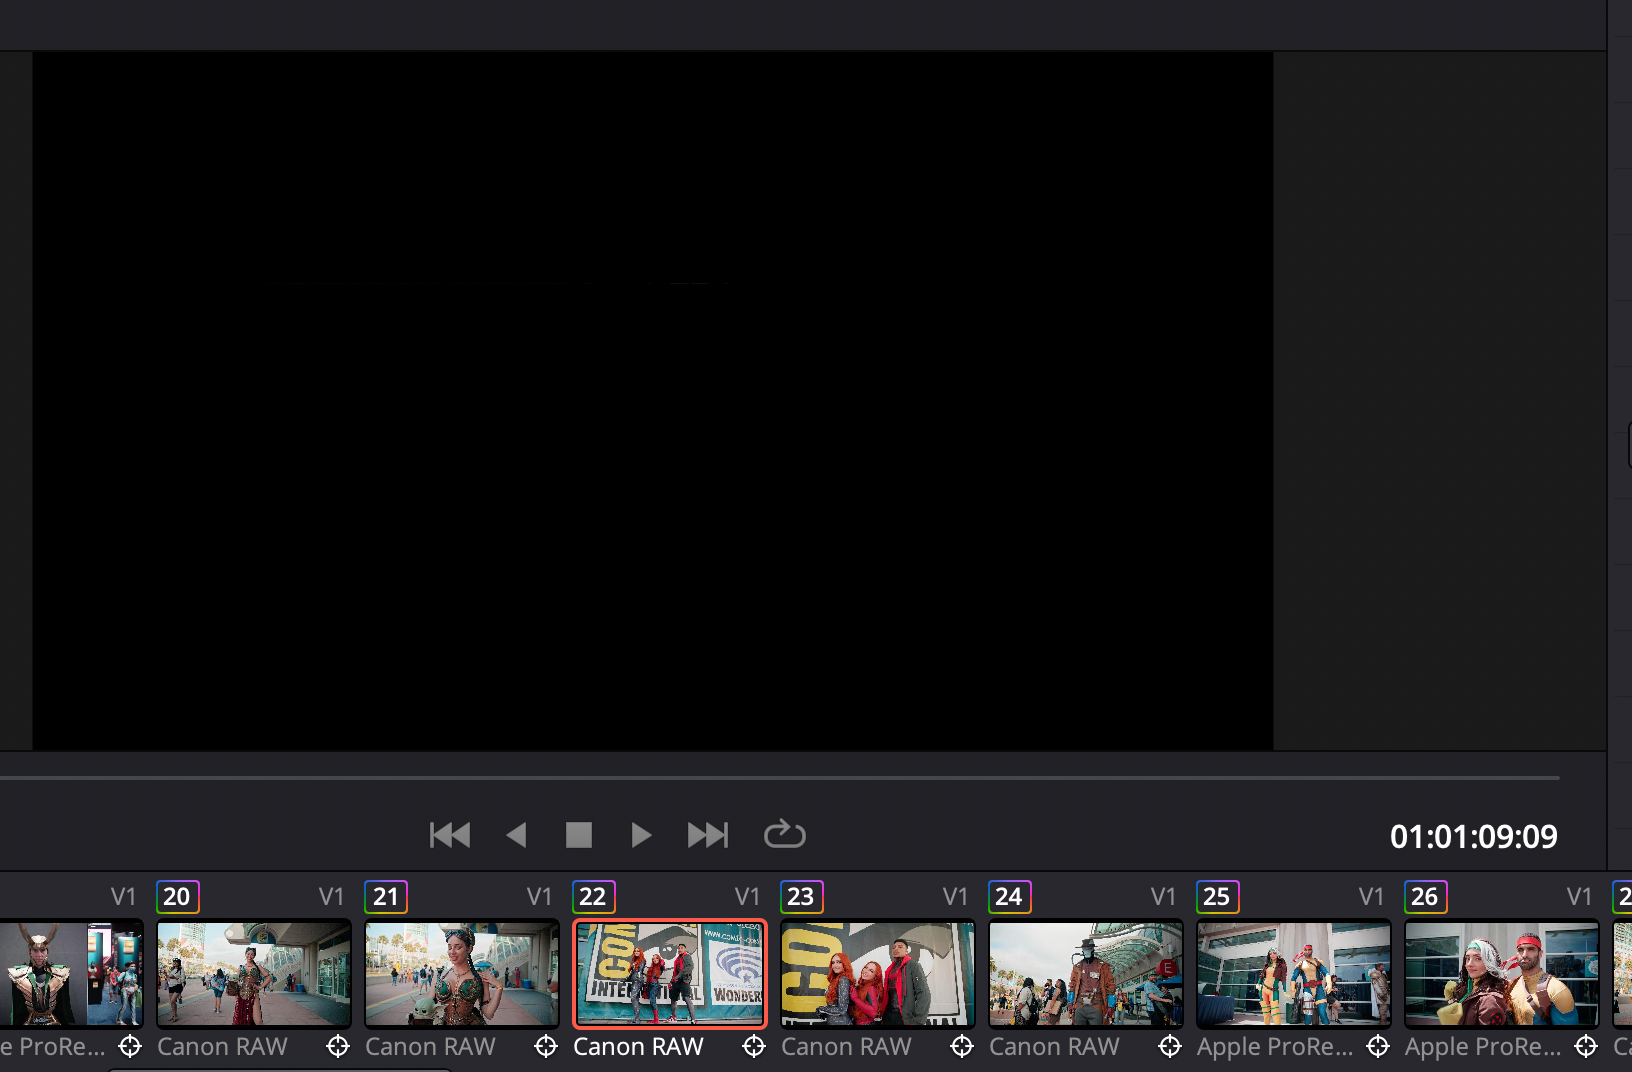Select clip 20 thumbnail
This screenshot has width=1632, height=1072.
click(254, 974)
